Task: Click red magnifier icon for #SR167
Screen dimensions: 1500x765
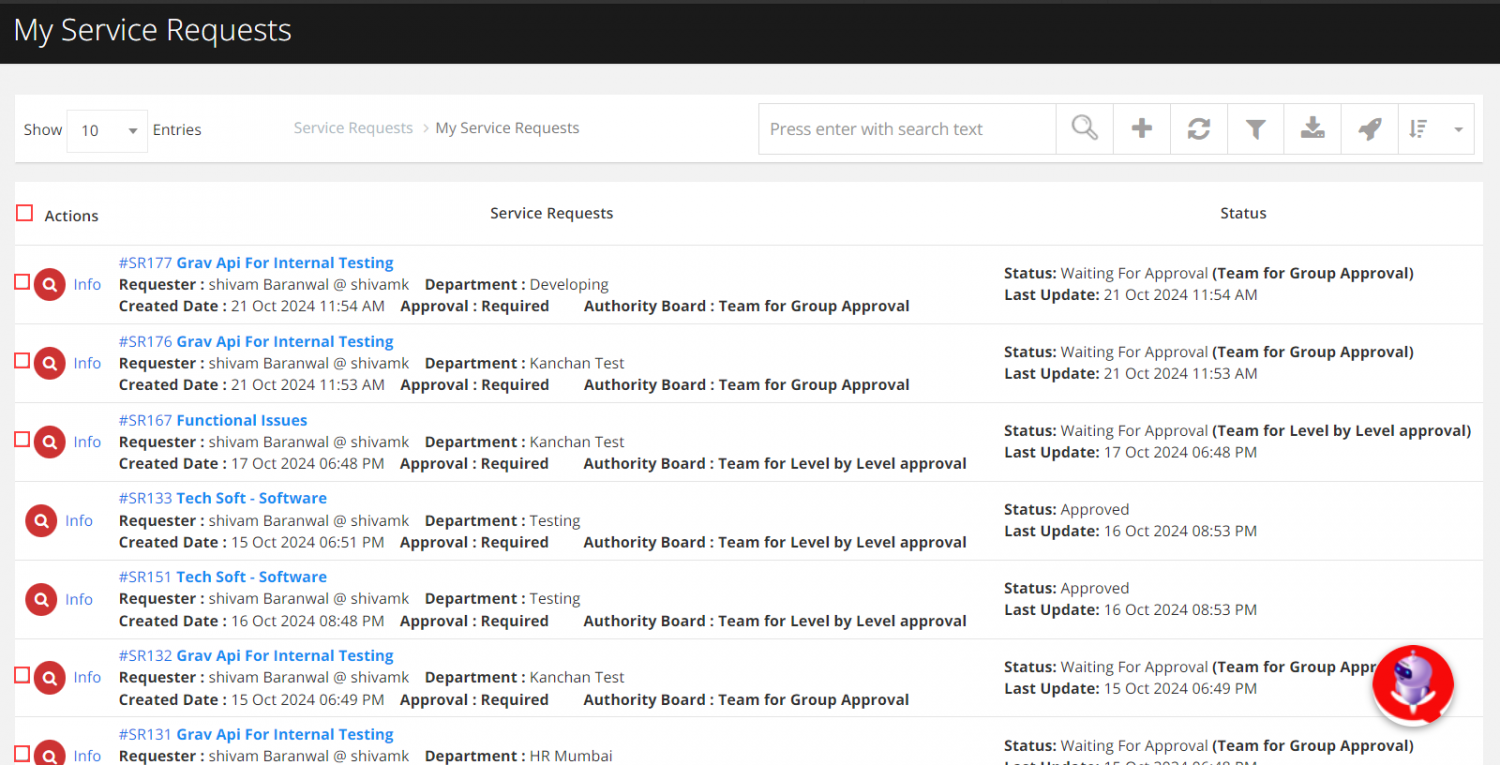Action: click(50, 442)
